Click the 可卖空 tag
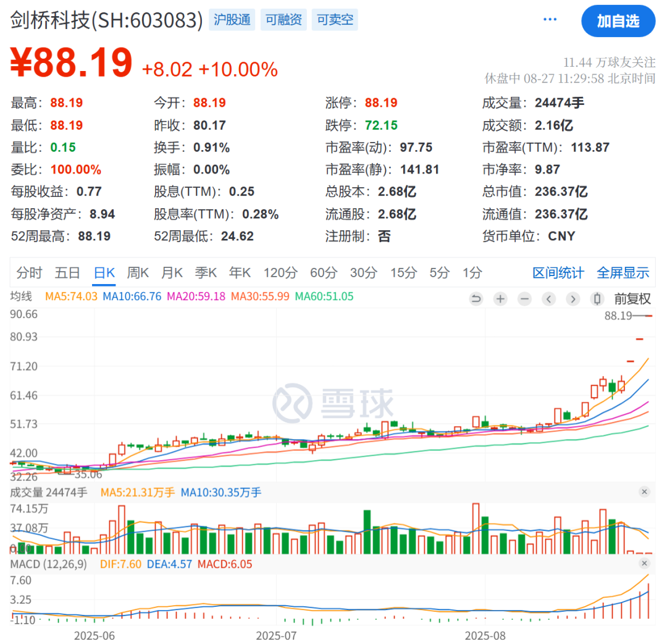The width and height of the screenshot is (667, 644). click(x=335, y=20)
